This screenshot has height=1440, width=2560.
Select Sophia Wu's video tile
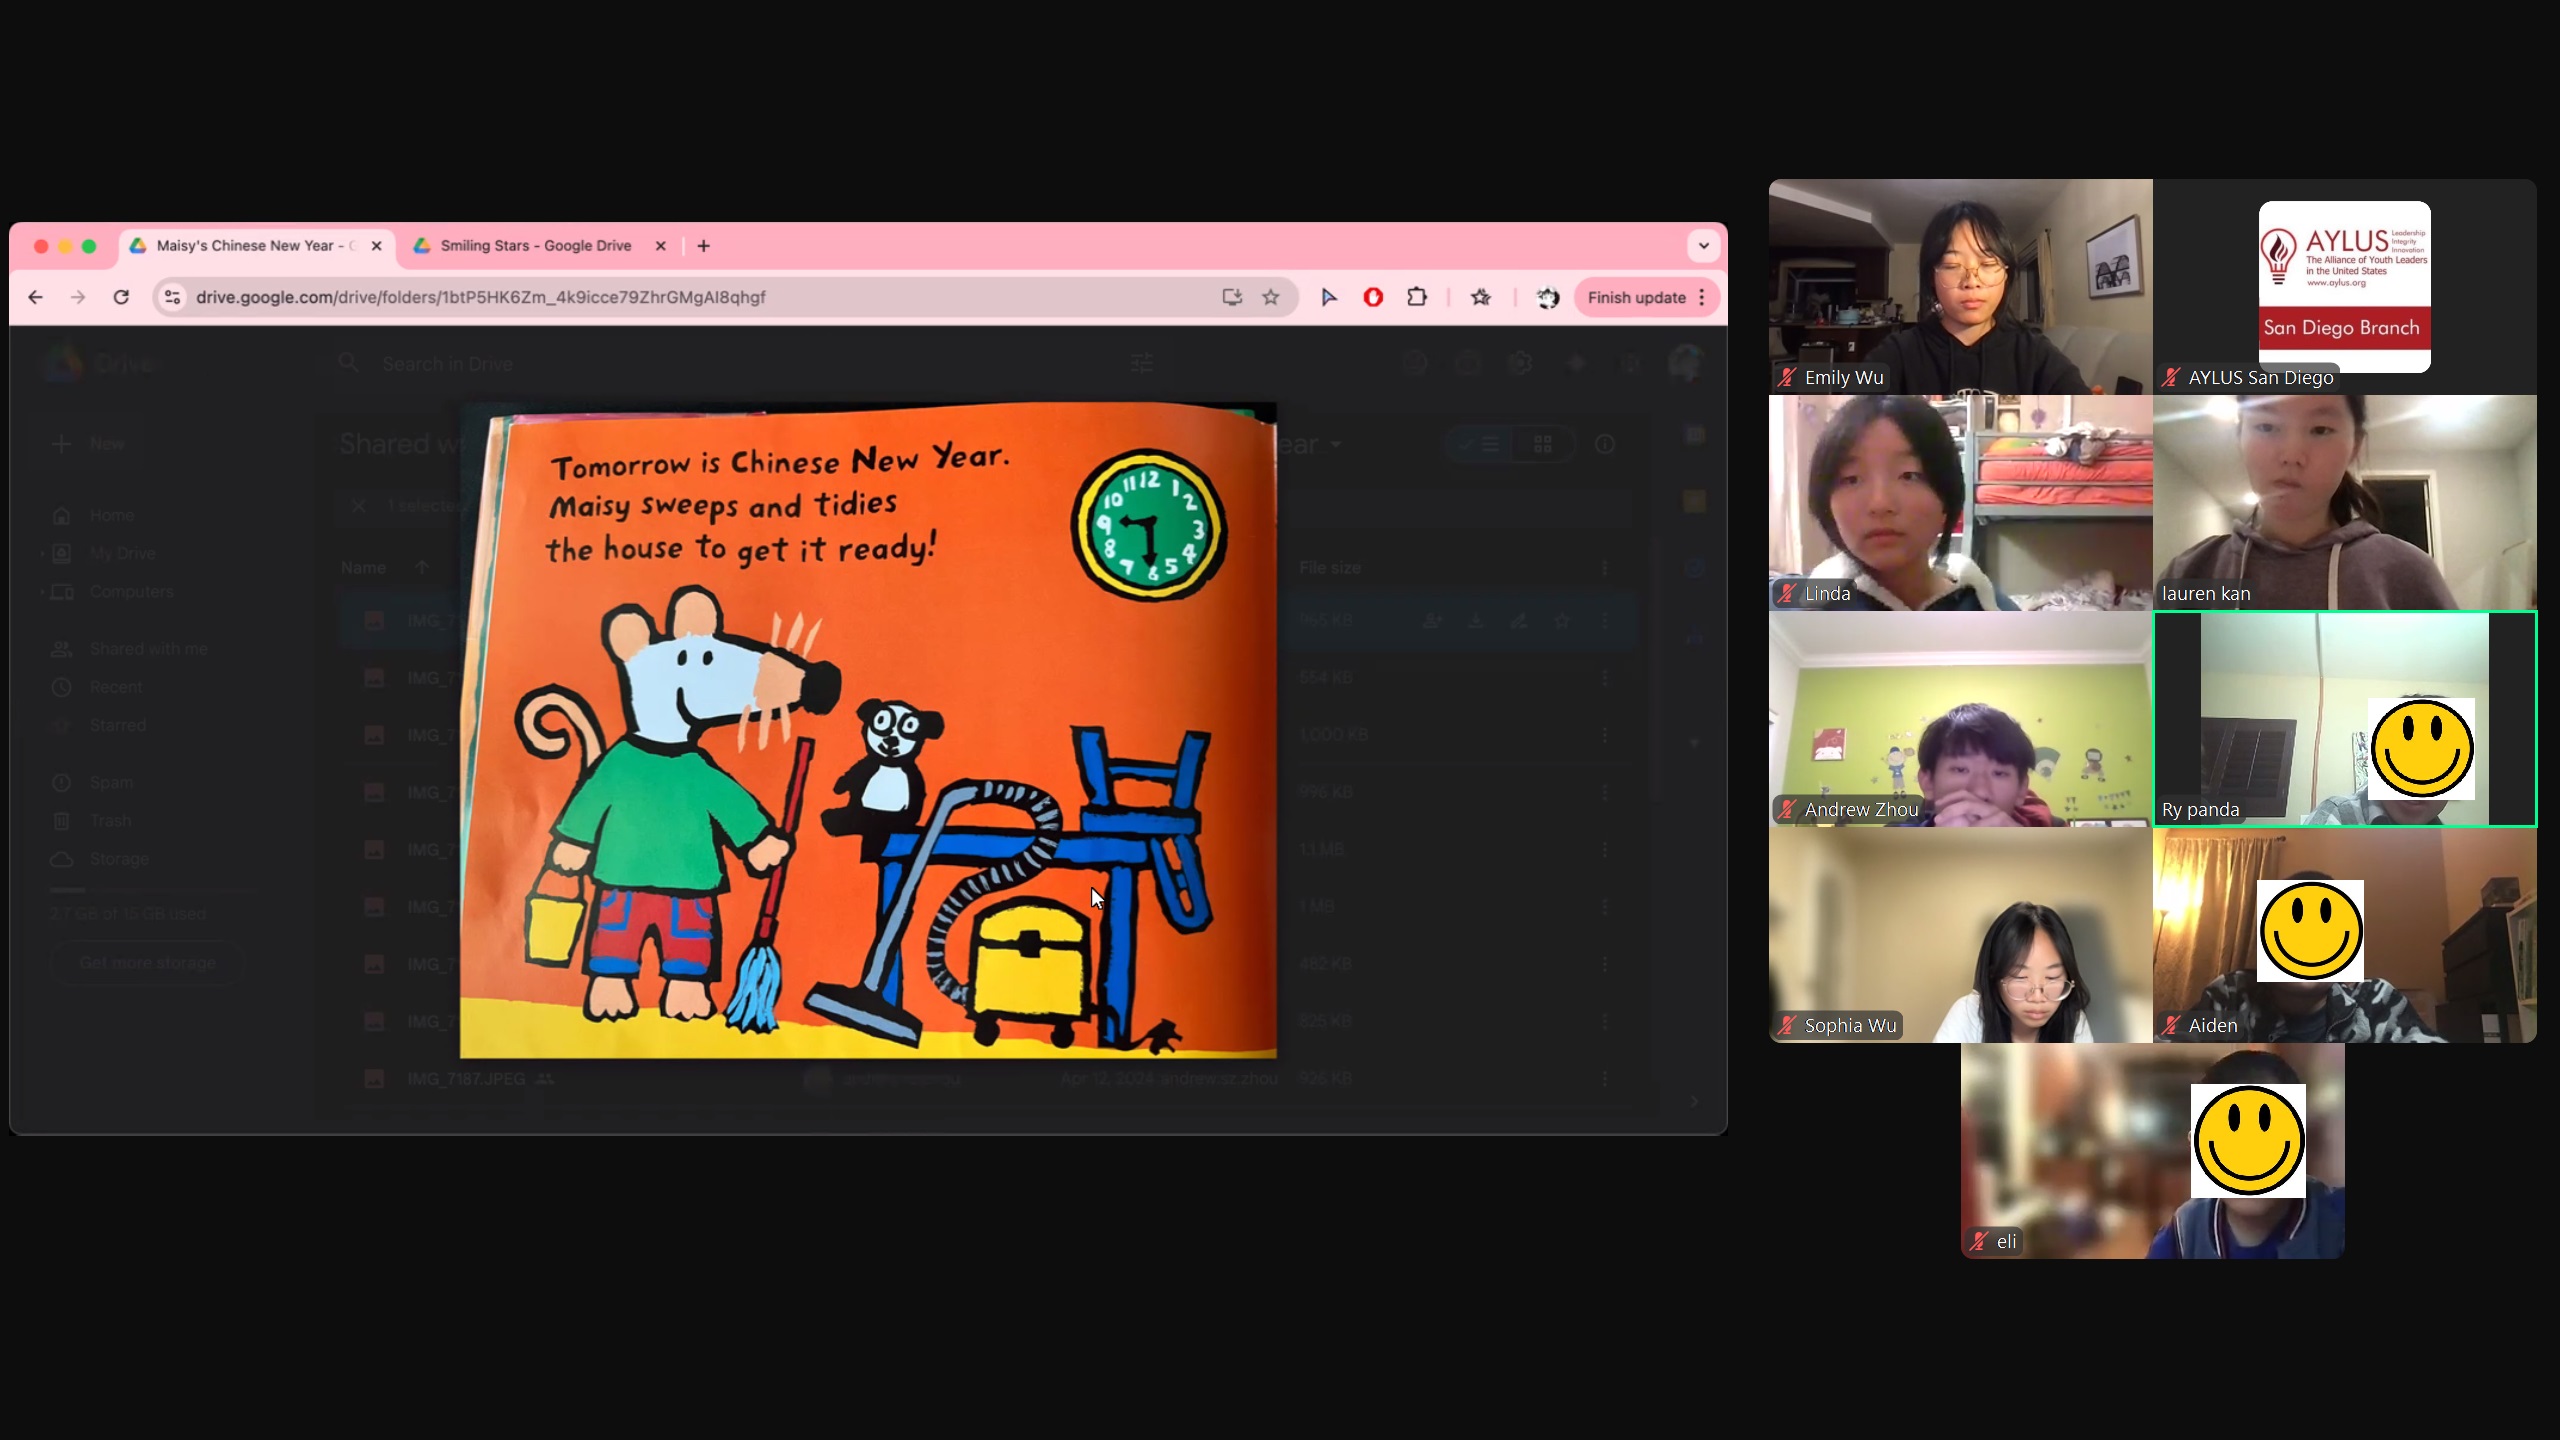tap(1960, 935)
